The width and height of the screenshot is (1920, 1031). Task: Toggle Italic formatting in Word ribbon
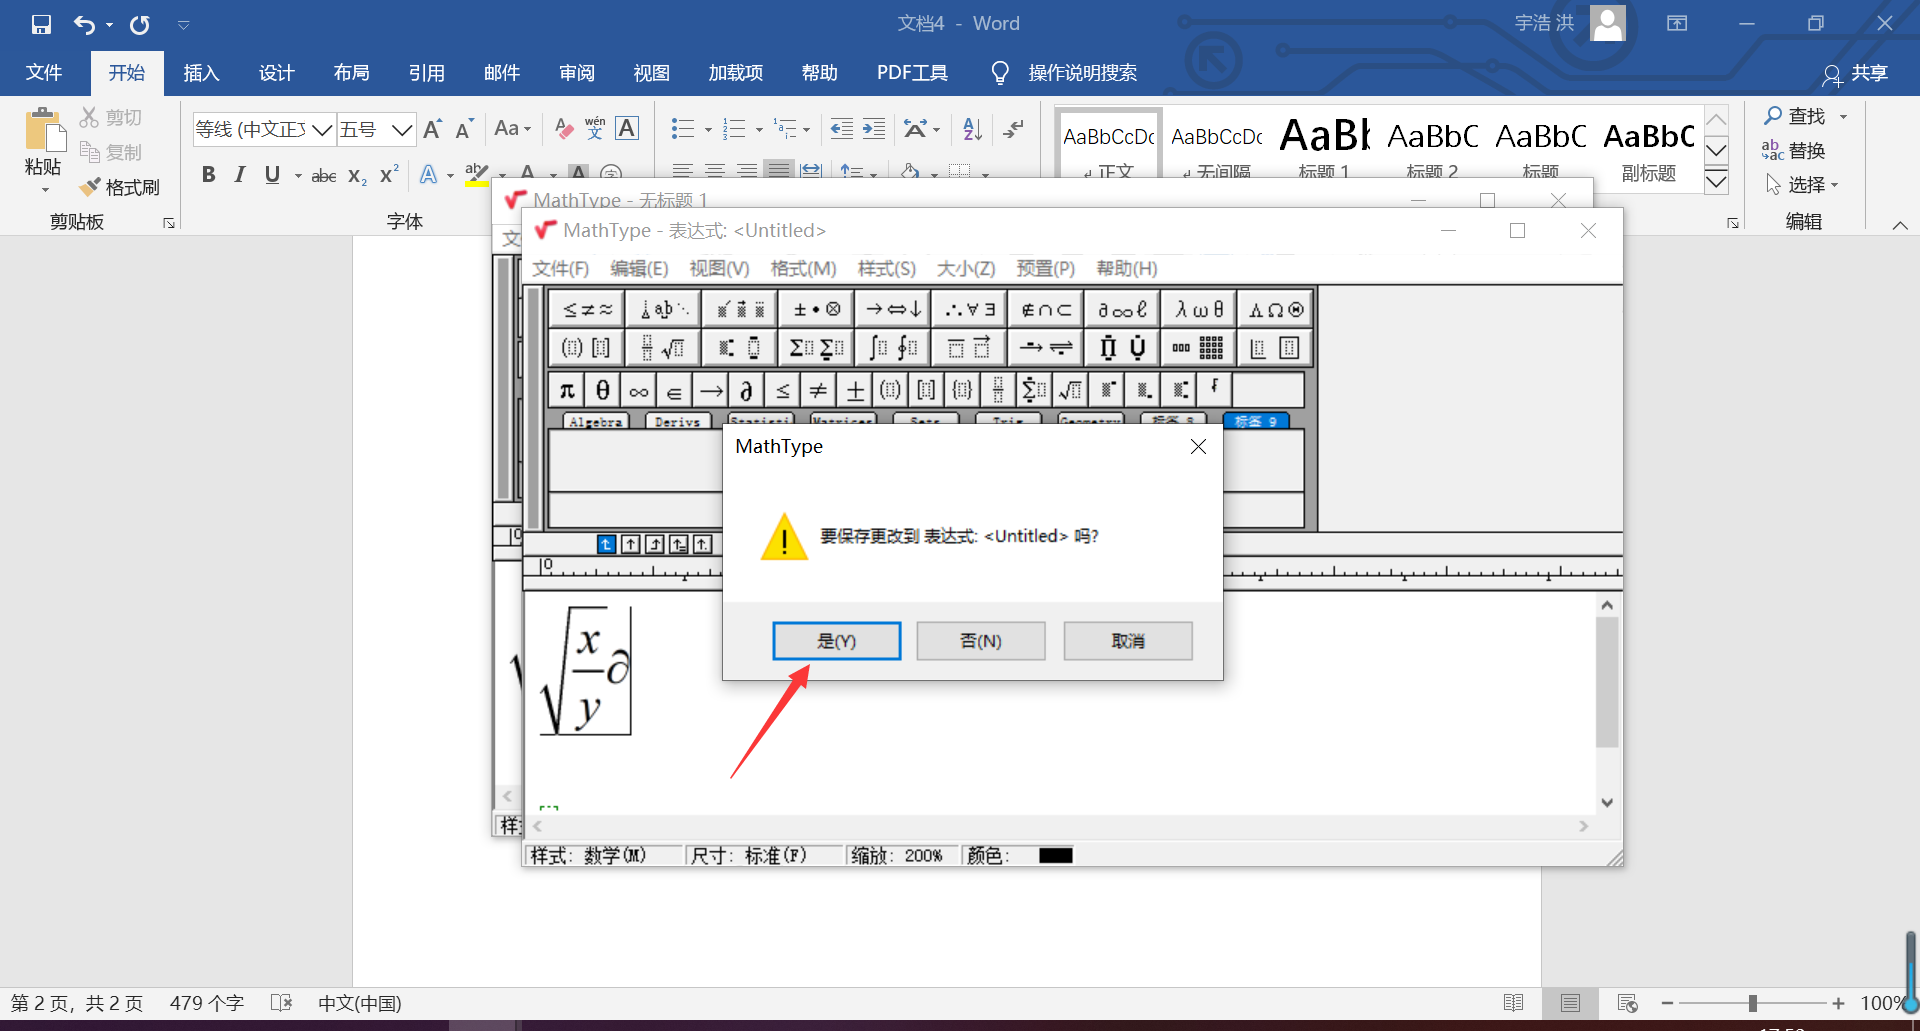point(240,175)
